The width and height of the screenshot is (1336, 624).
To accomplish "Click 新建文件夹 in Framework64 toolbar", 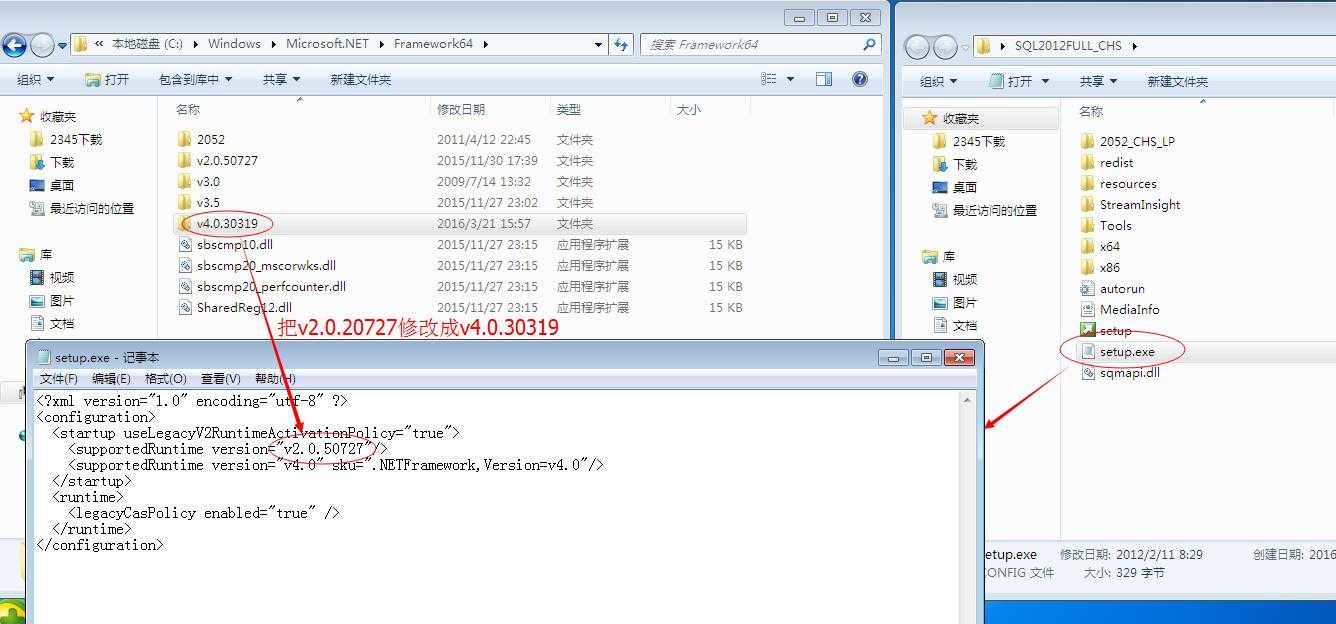I will tap(360, 79).
